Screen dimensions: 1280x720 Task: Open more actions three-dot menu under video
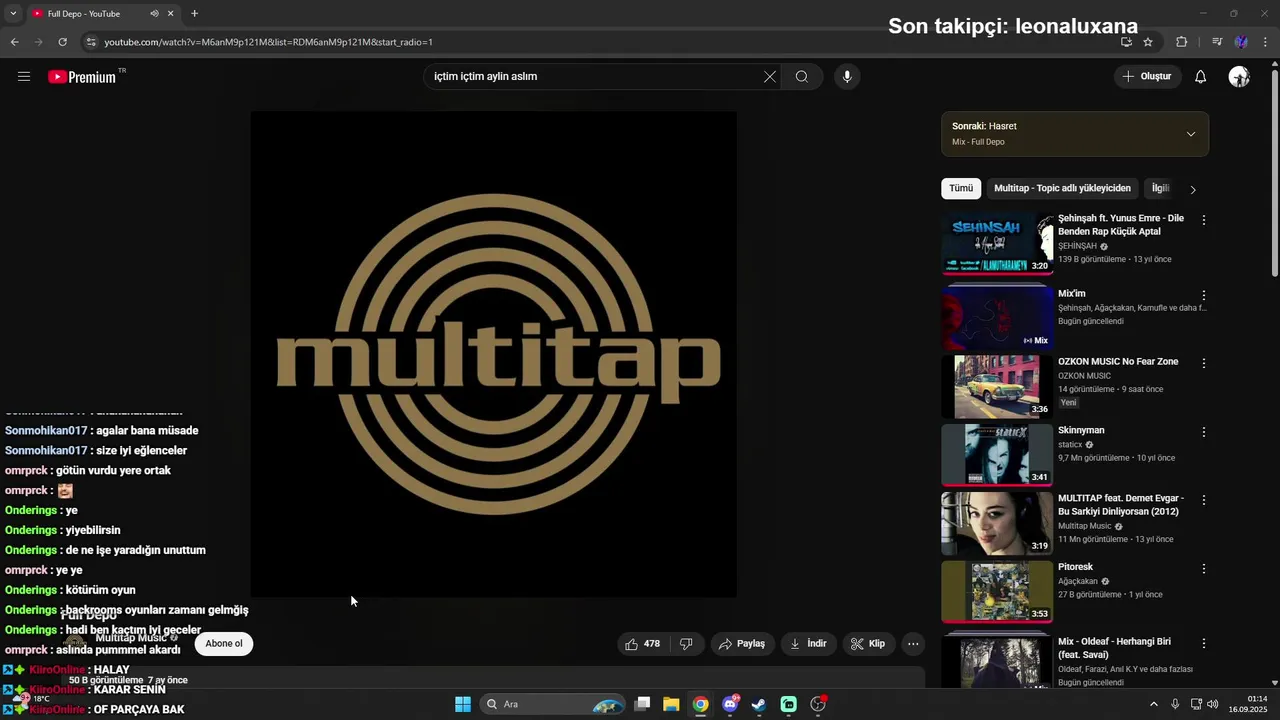(913, 644)
